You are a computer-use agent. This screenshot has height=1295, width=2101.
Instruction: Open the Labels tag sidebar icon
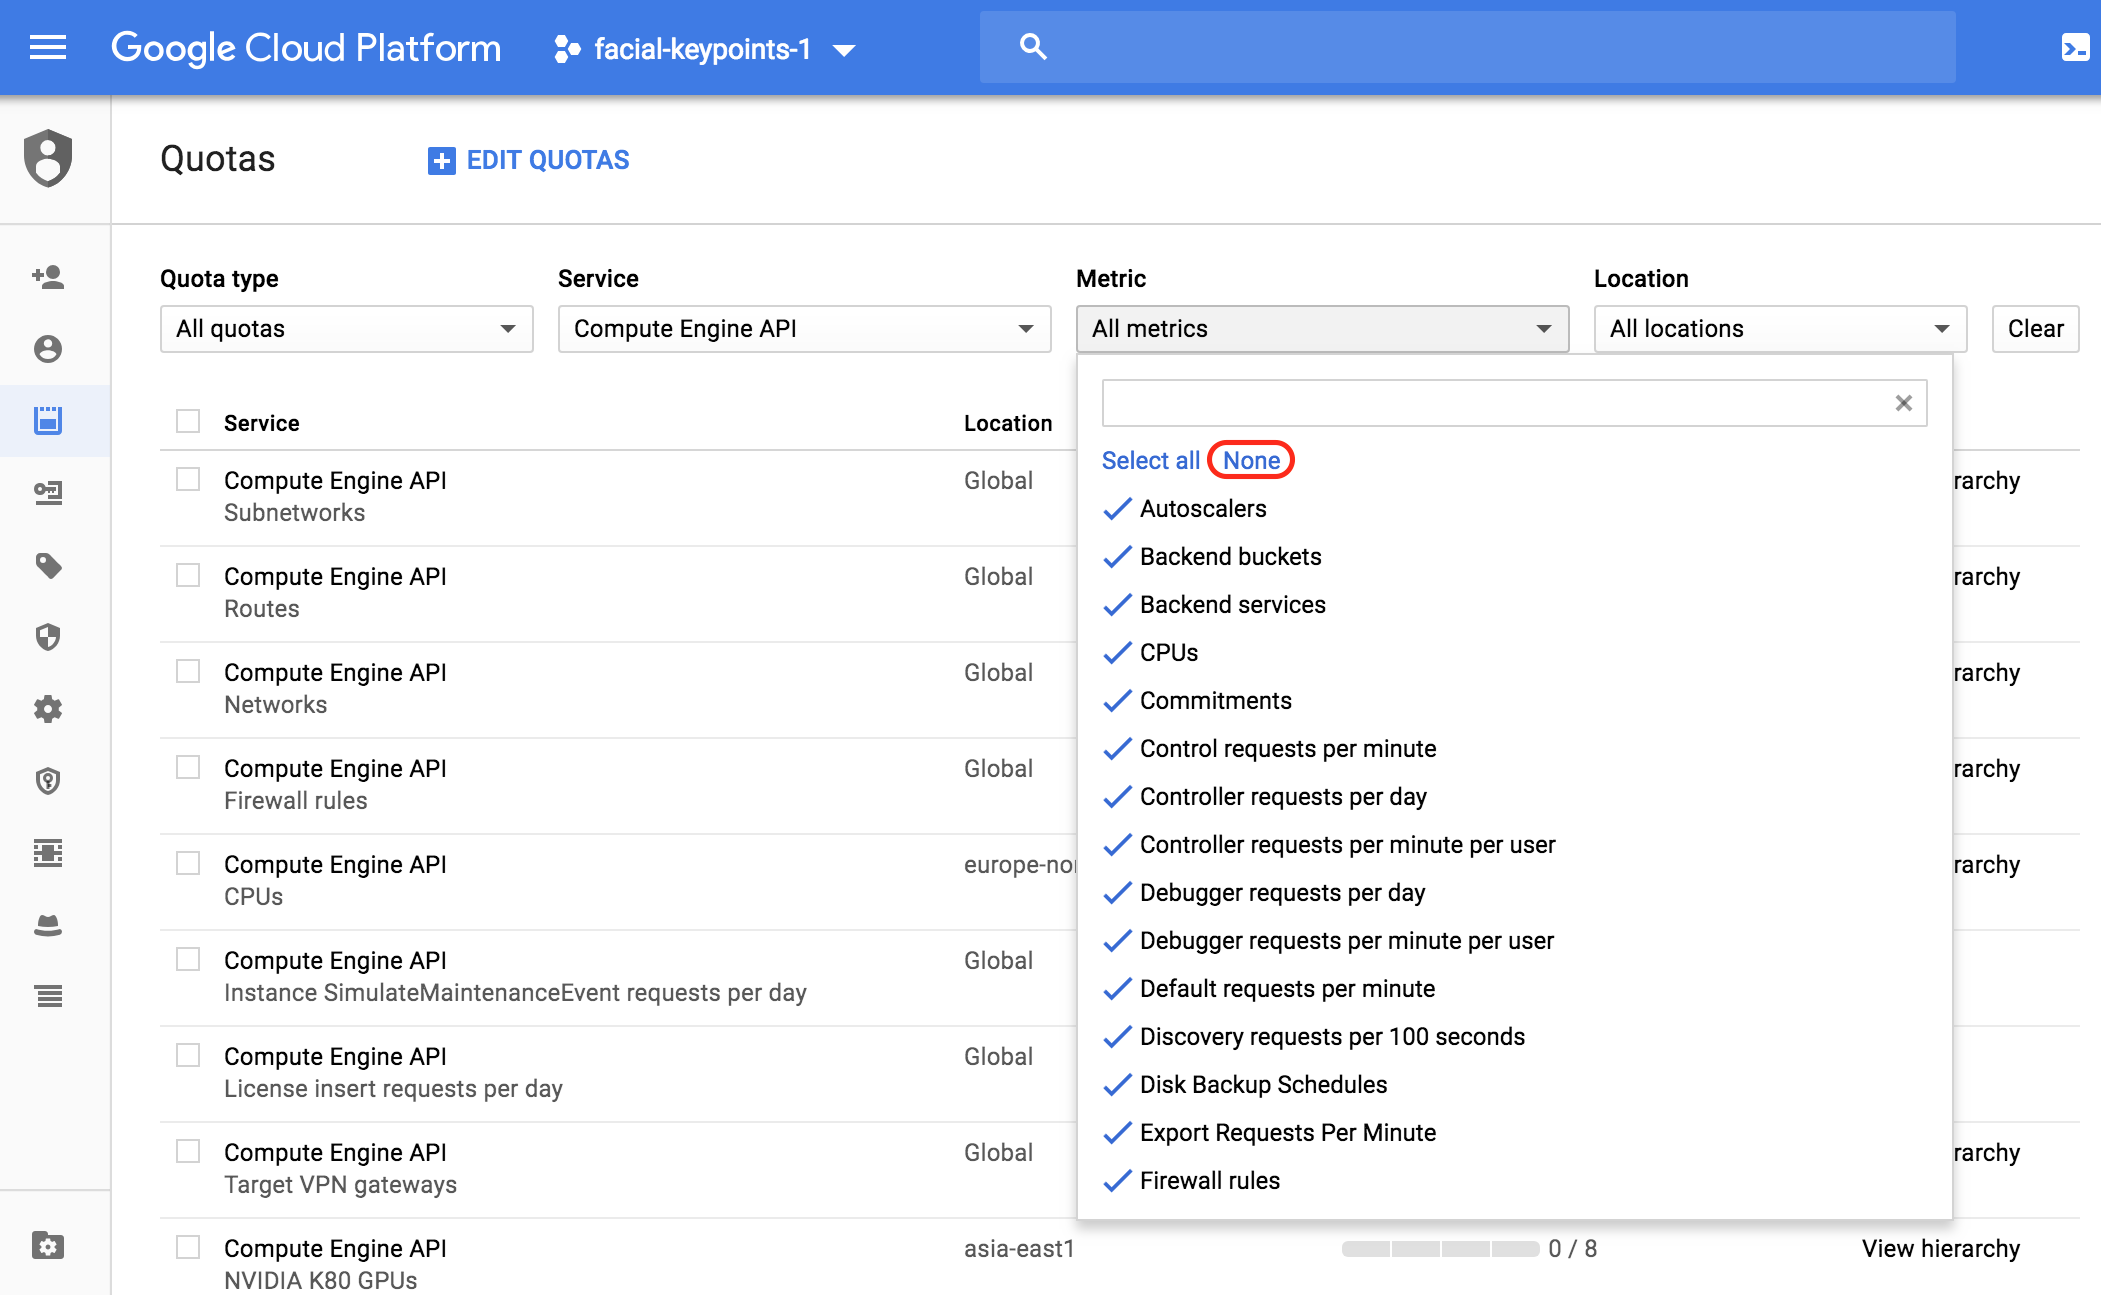coord(47,565)
